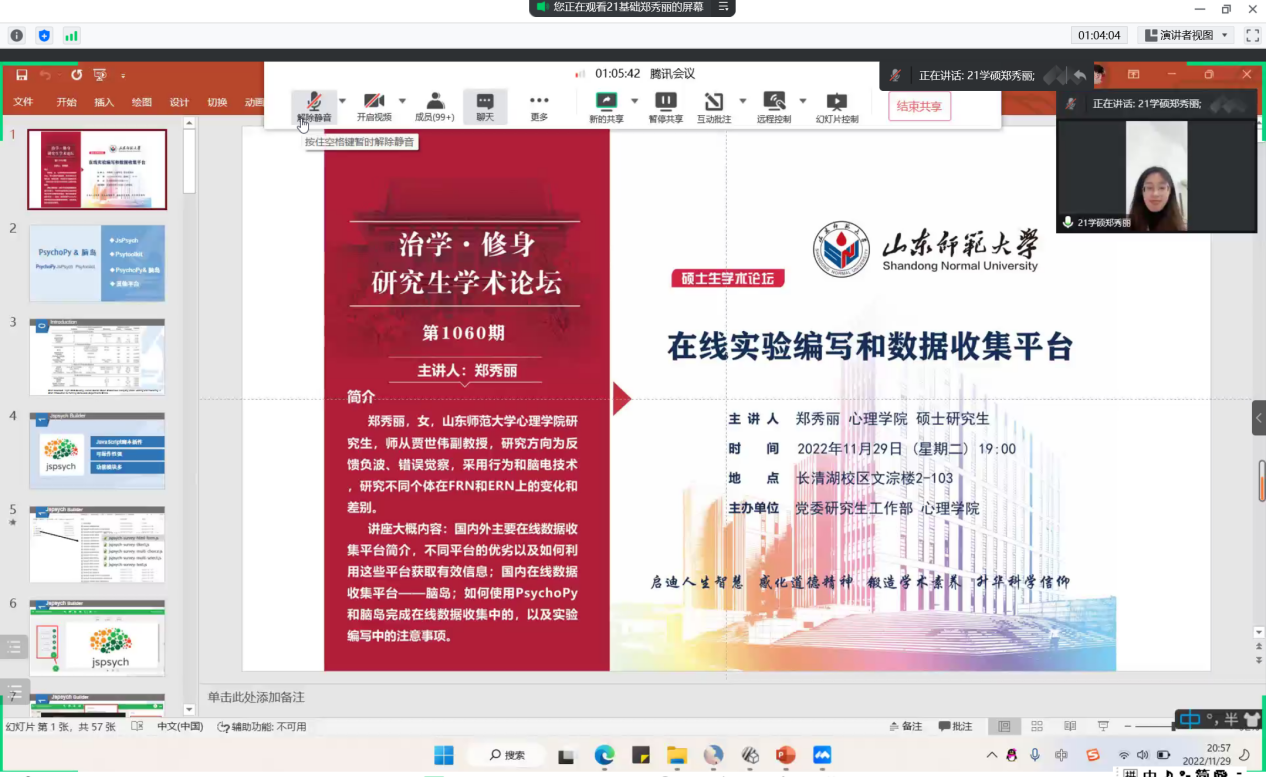Open 幻灯片控制 slide control
The width and height of the screenshot is (1266, 777).
(837, 107)
